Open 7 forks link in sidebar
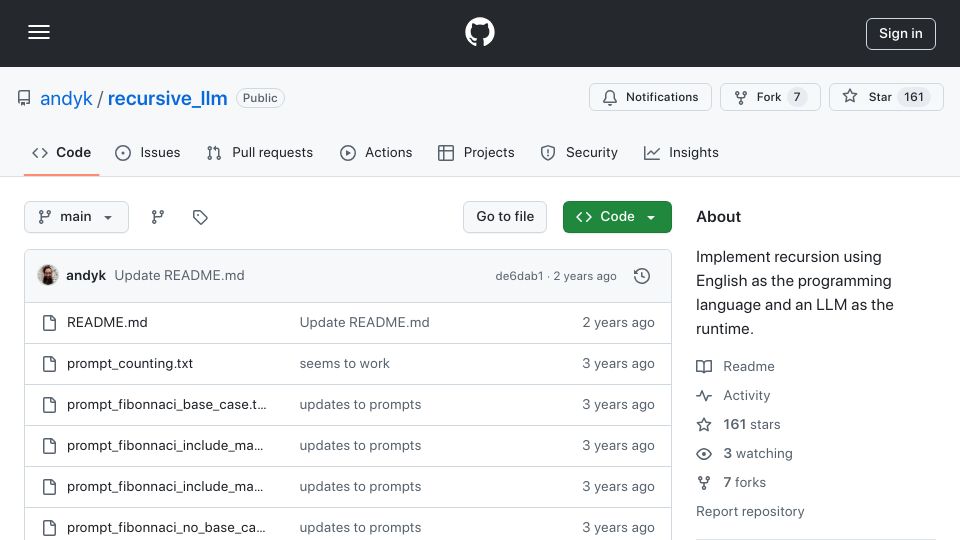960x540 pixels. 744,482
